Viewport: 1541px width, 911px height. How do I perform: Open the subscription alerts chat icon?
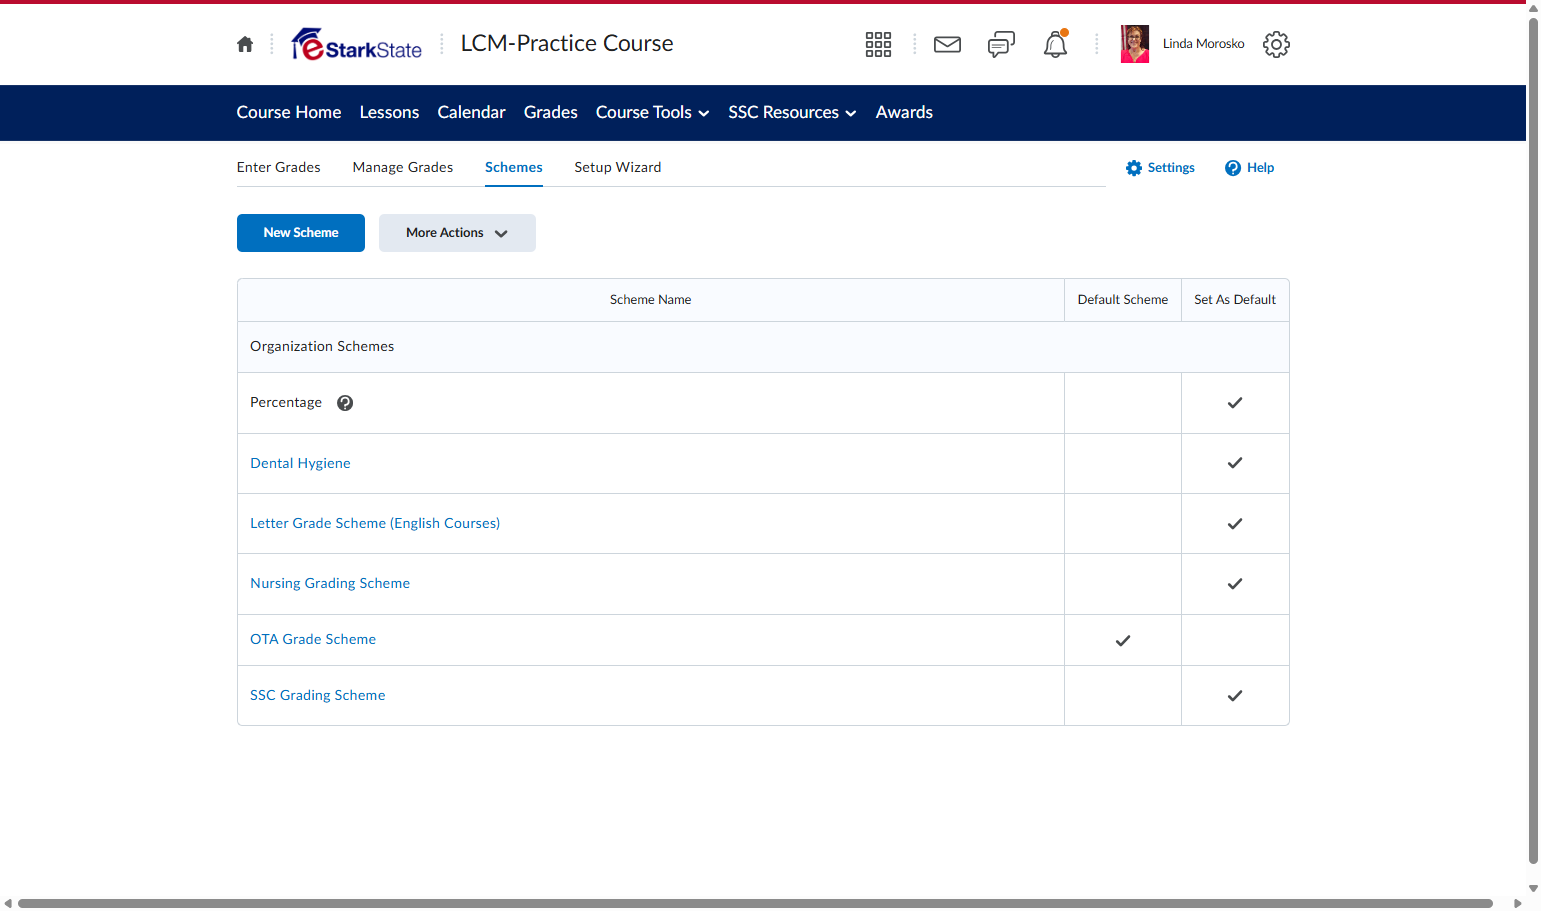[1001, 44]
